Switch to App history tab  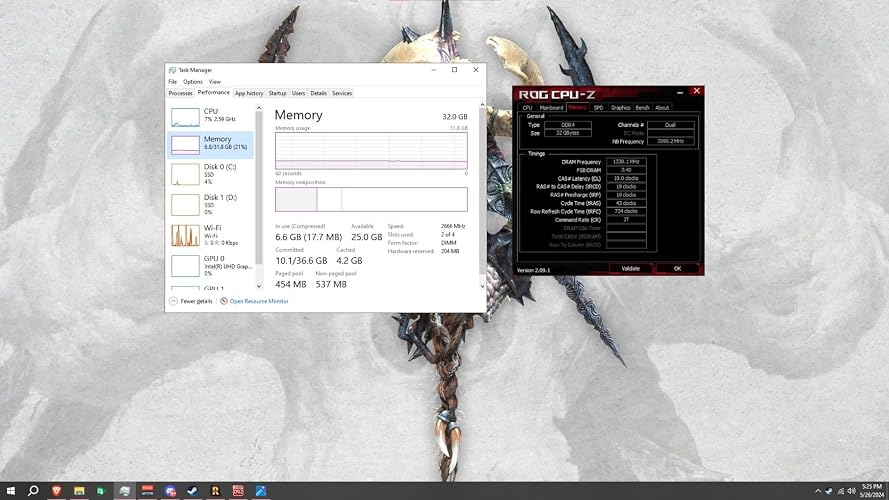coord(249,93)
